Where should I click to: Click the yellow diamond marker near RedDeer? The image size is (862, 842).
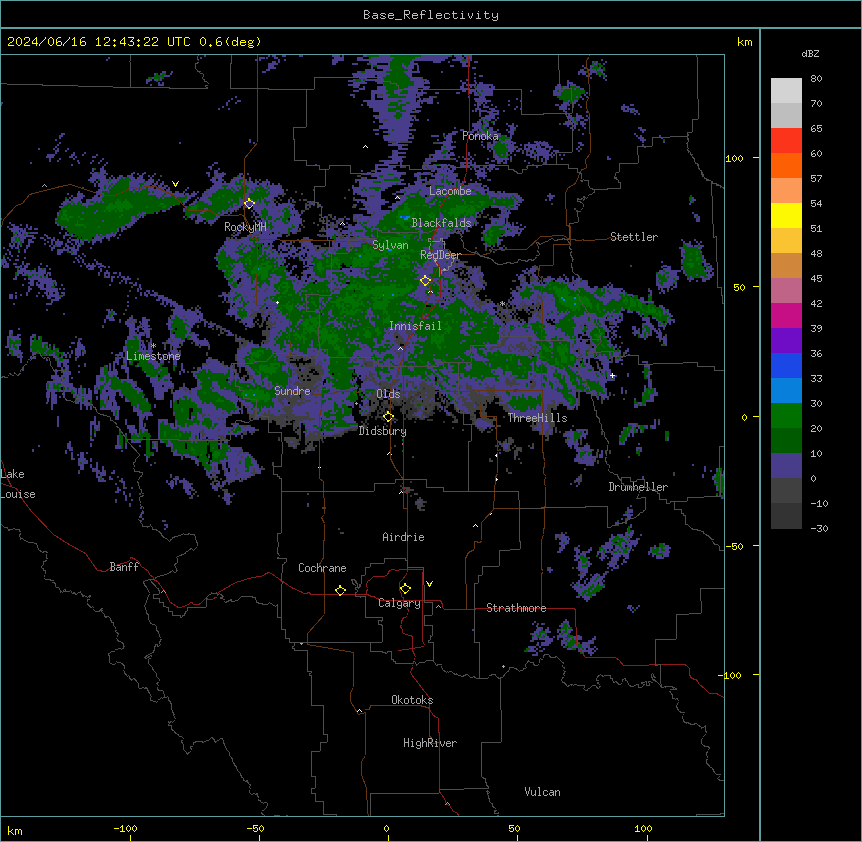tap(425, 280)
